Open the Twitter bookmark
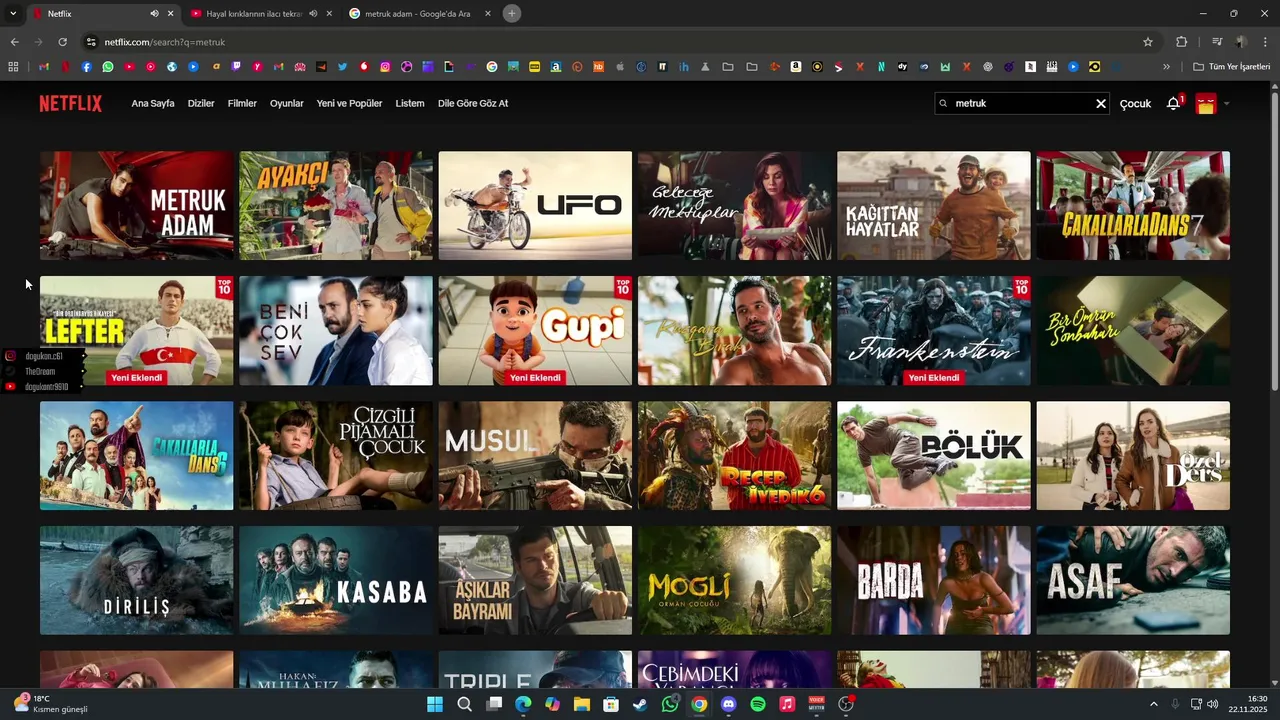The height and width of the screenshot is (720, 1280). tap(343, 67)
